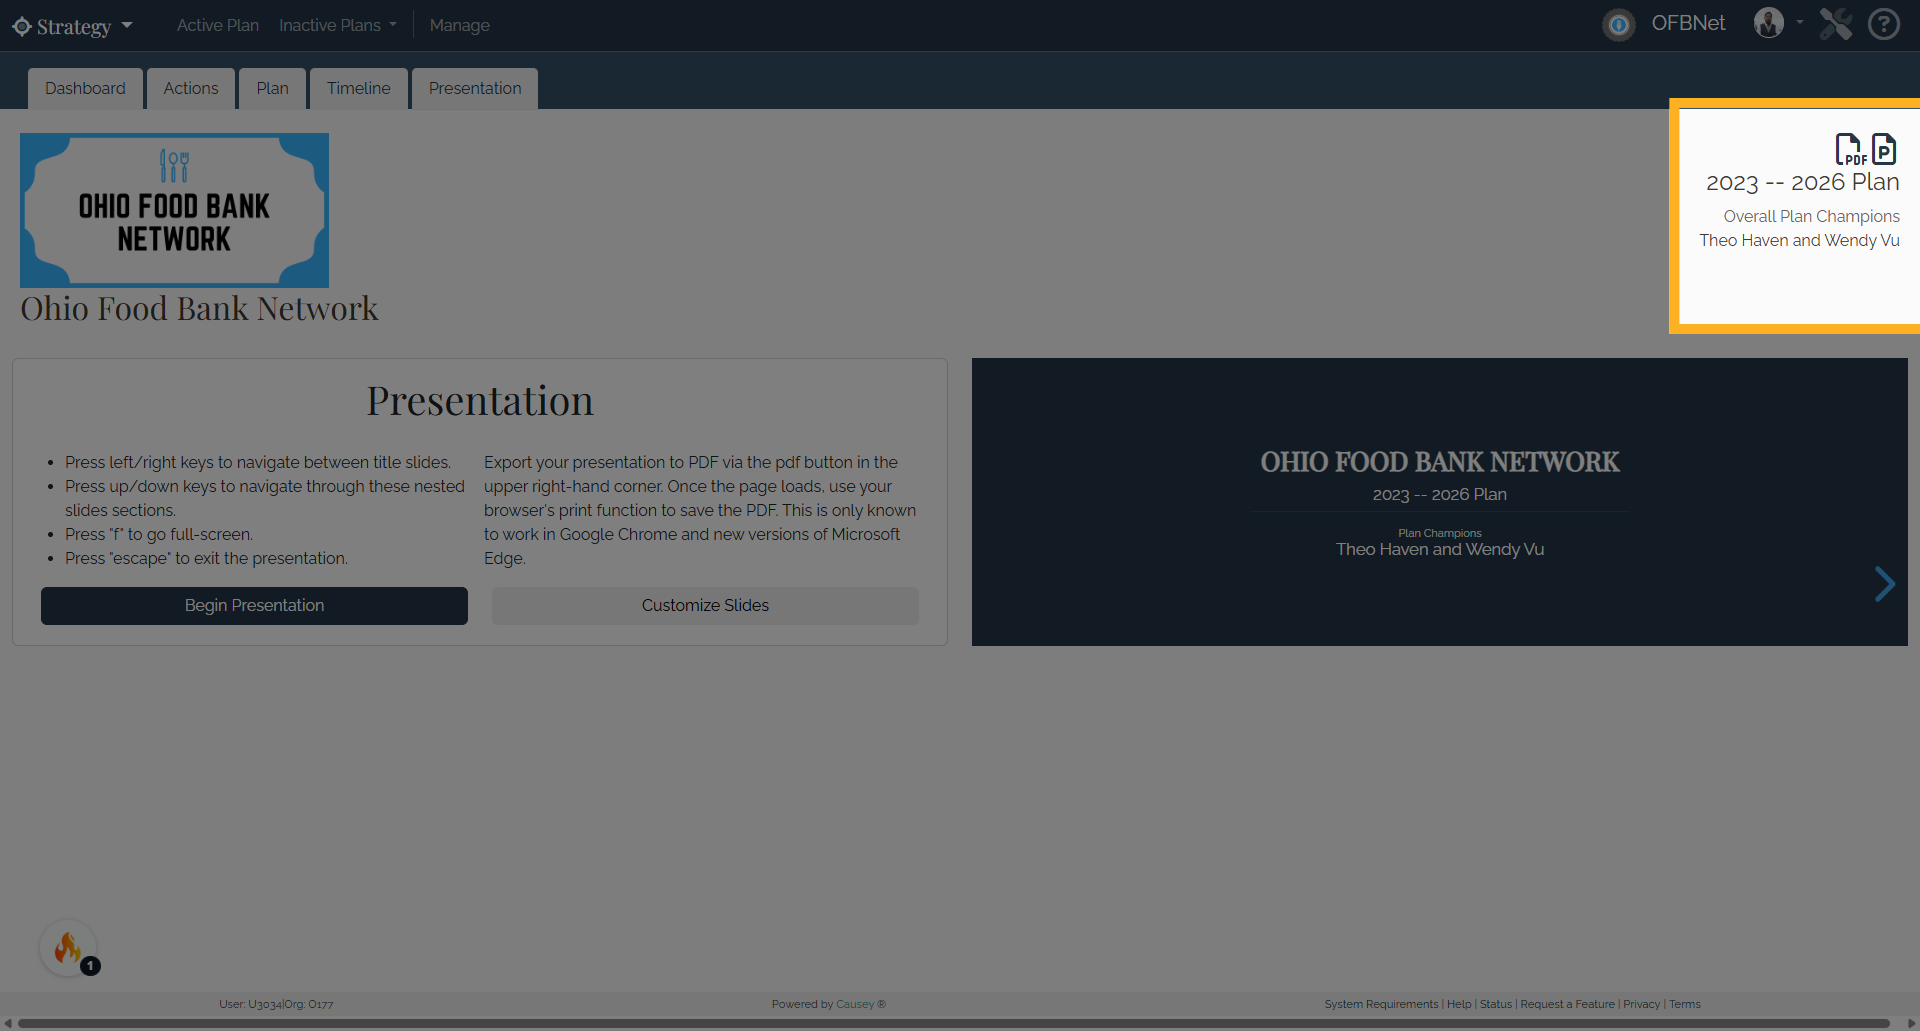Click Theo Haven and Wendy Vu champions text
This screenshot has width=1920, height=1031.
(1799, 240)
